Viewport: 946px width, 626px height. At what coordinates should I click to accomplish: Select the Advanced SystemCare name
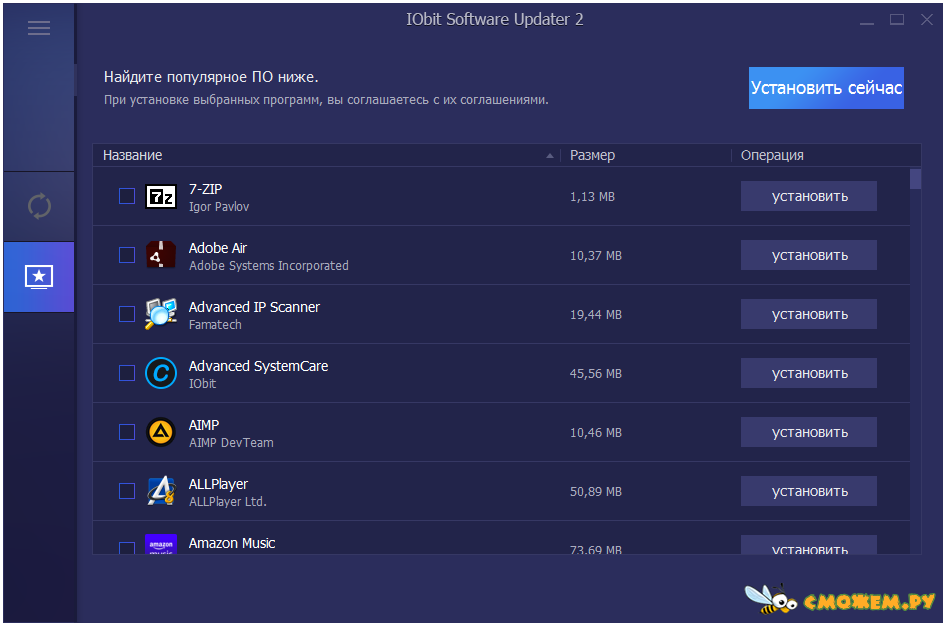coord(258,366)
